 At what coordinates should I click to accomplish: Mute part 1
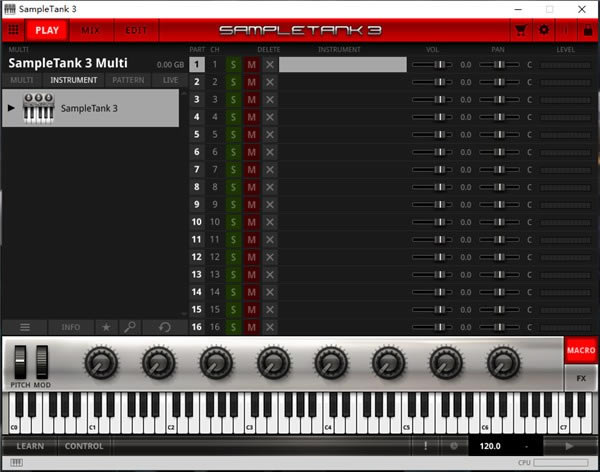[251, 64]
